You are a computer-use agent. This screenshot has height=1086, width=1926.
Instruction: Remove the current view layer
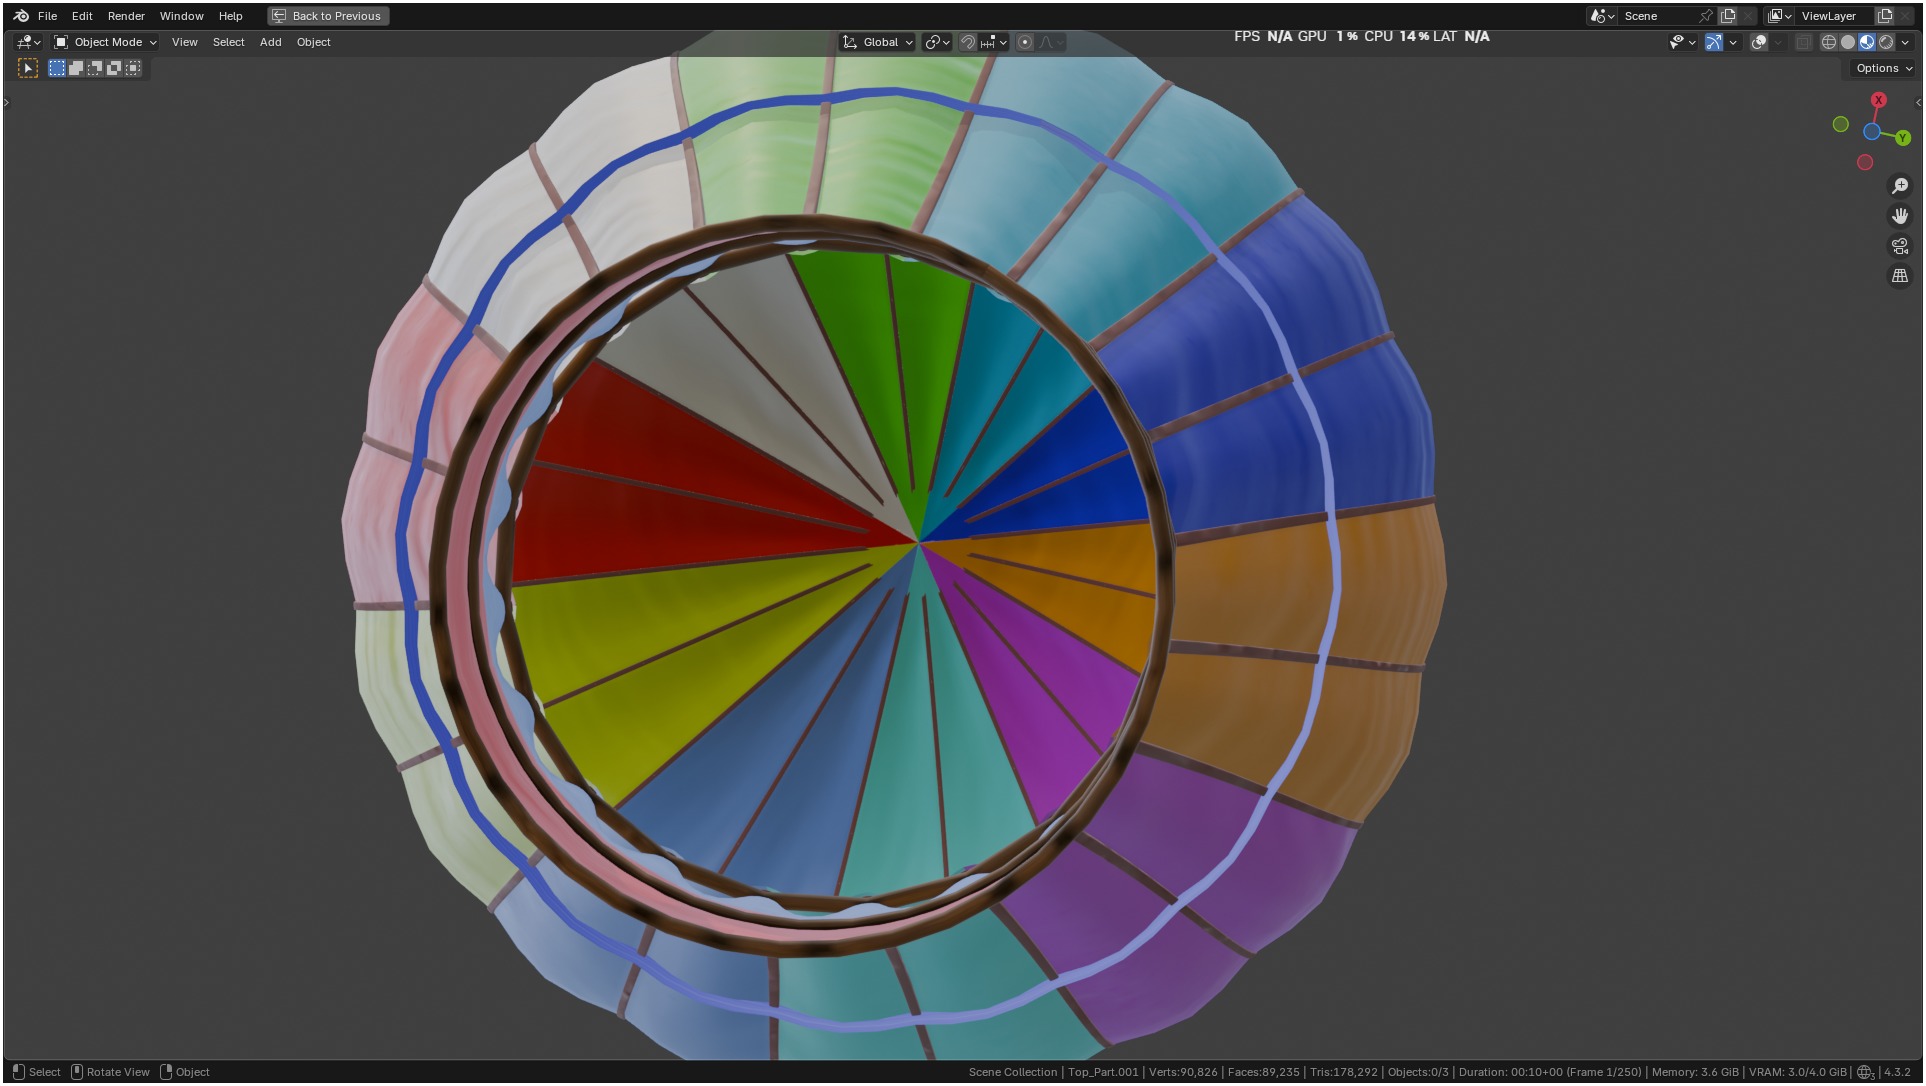click(1906, 16)
